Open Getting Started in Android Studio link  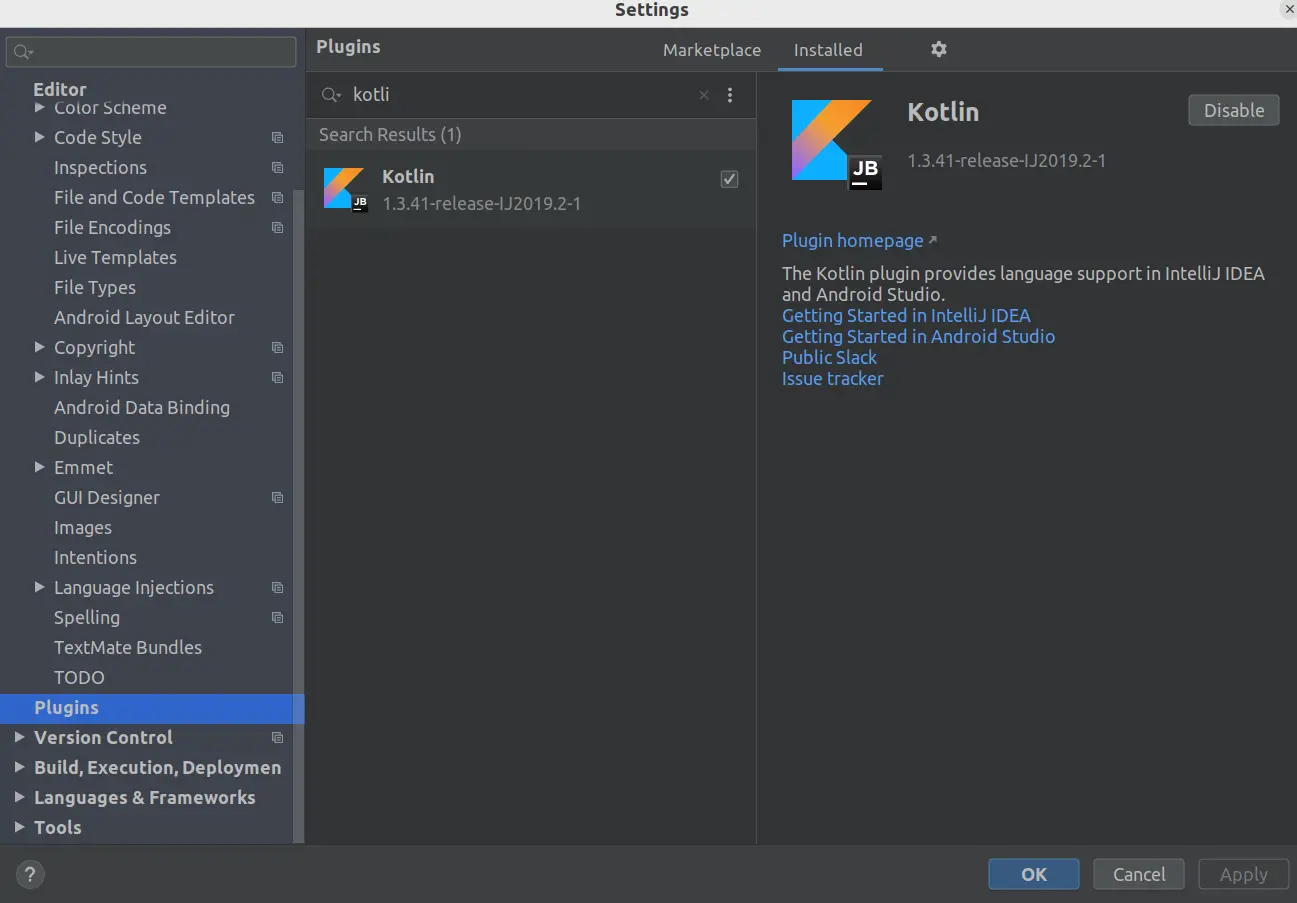[x=918, y=337]
